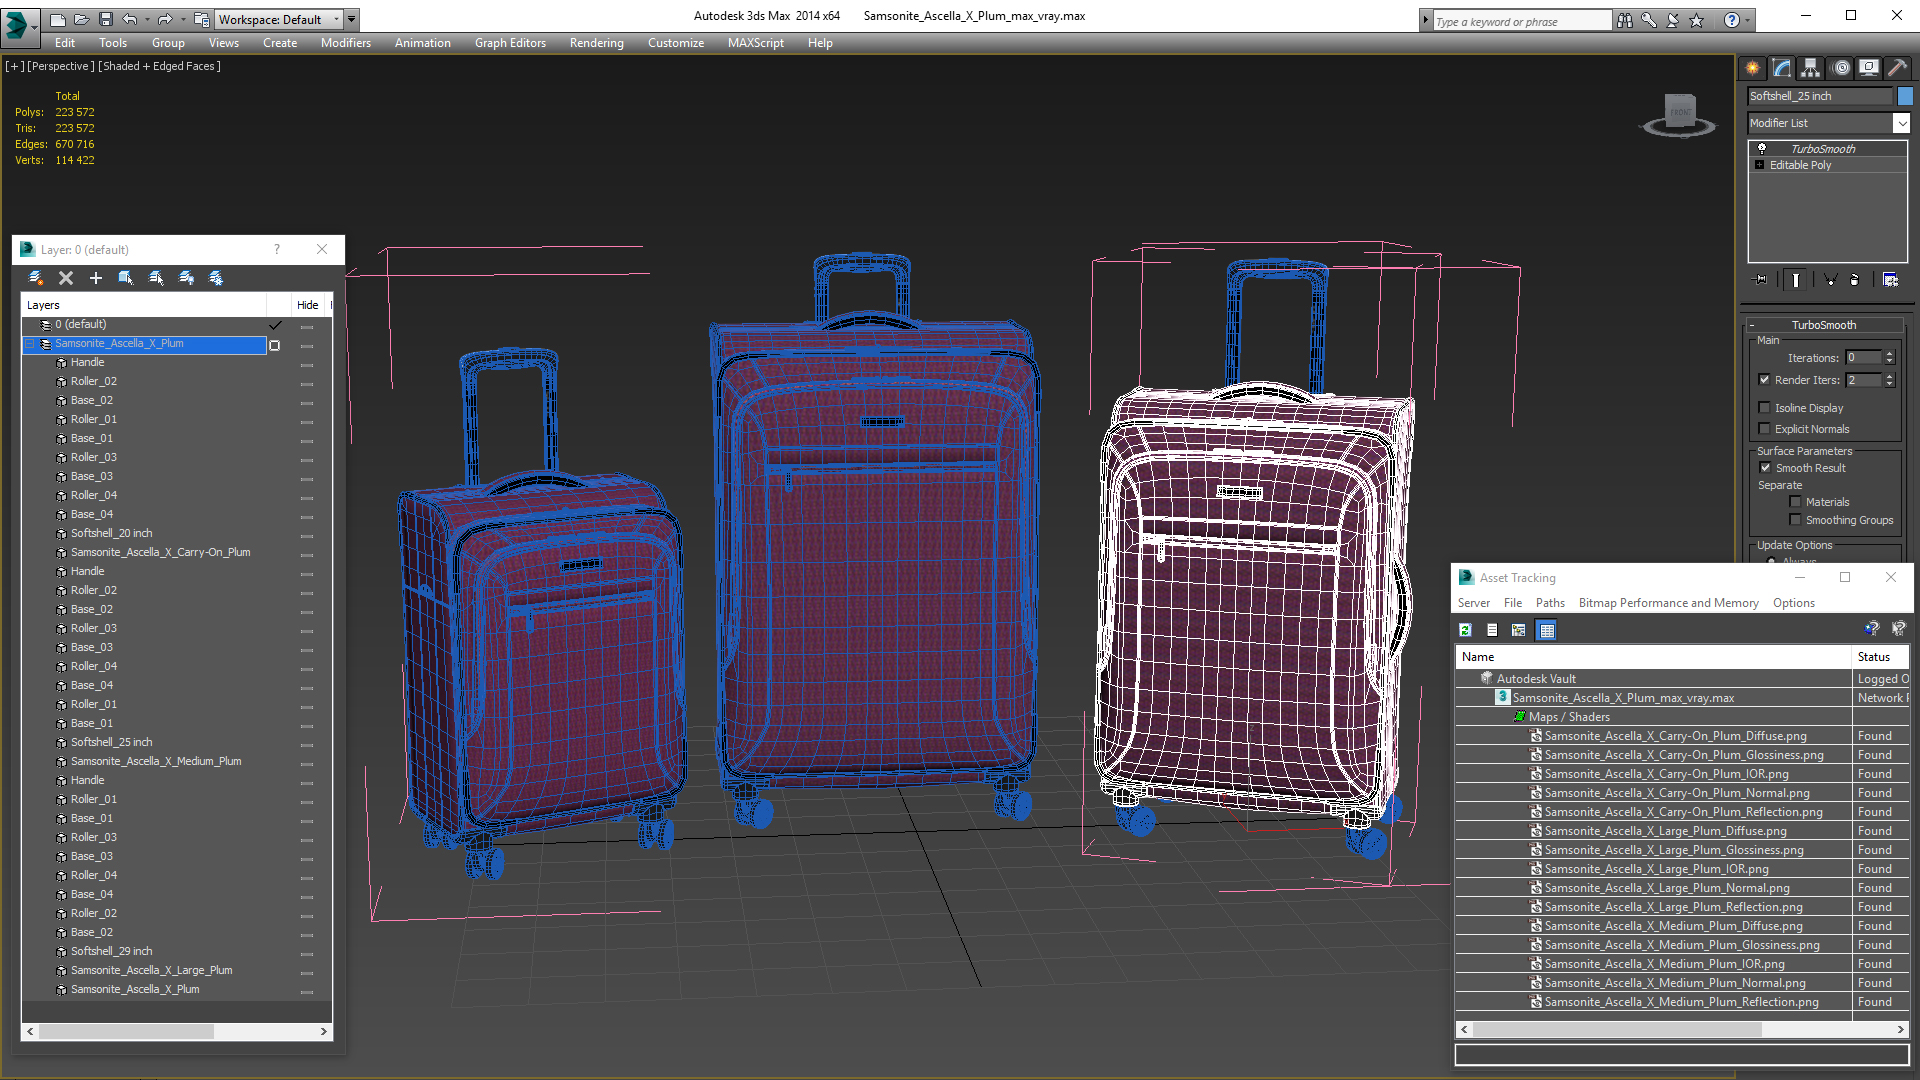Toggle the Render Iters checkbox
The image size is (1920, 1080).
click(x=1765, y=380)
